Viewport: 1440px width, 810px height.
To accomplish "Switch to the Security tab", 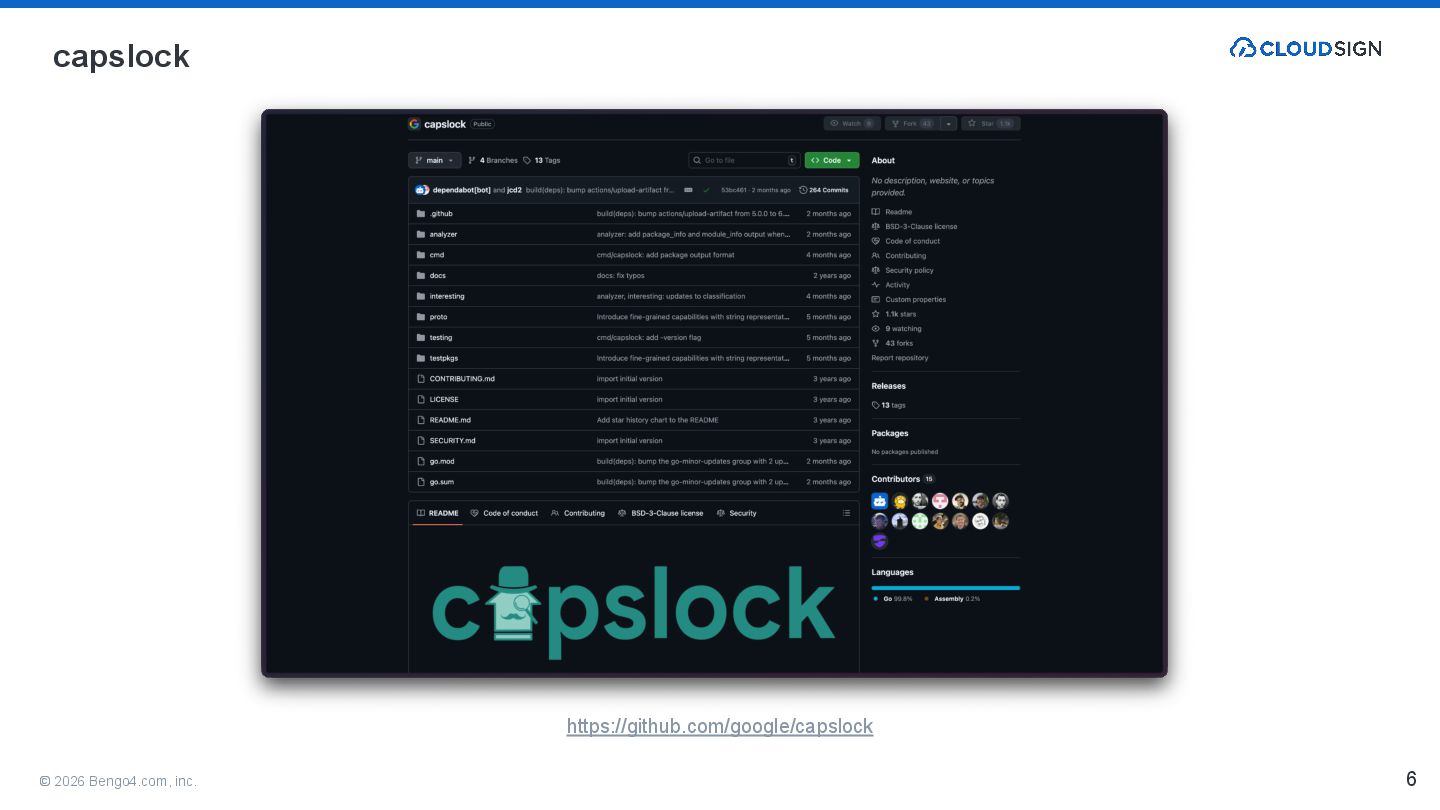I will [737, 513].
